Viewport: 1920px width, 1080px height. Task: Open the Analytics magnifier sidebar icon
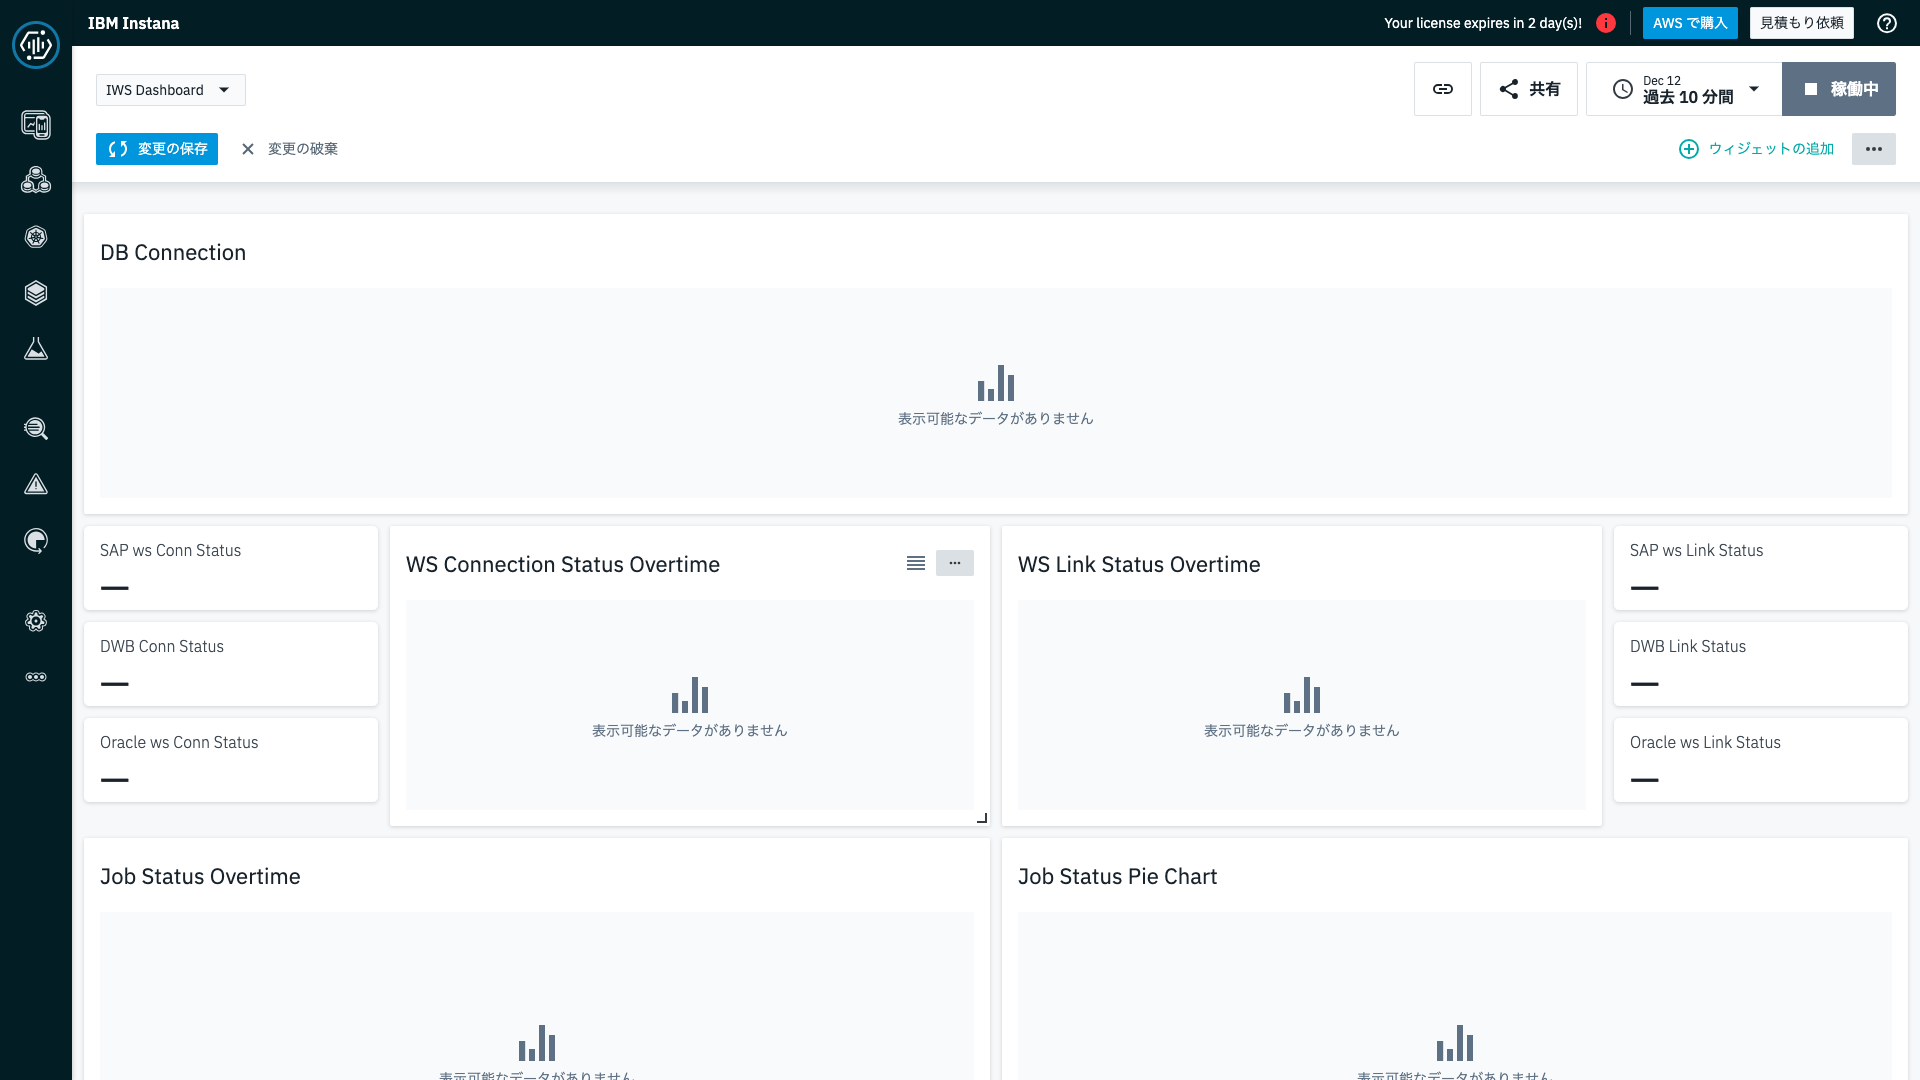click(x=36, y=429)
